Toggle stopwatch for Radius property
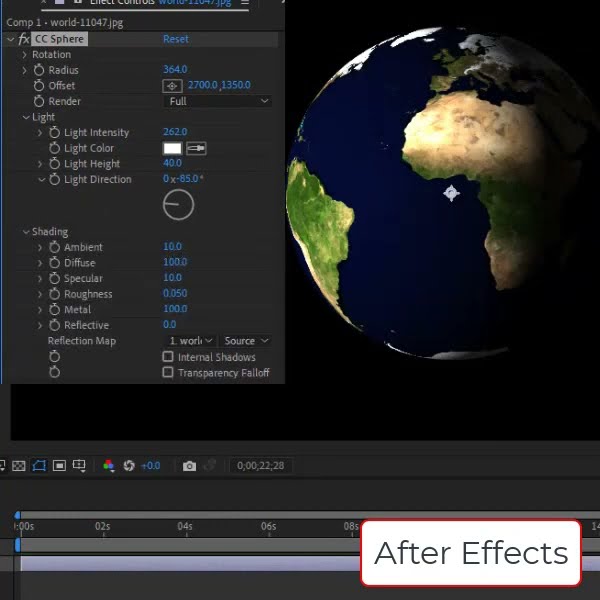The width and height of the screenshot is (600, 600). (x=39, y=70)
